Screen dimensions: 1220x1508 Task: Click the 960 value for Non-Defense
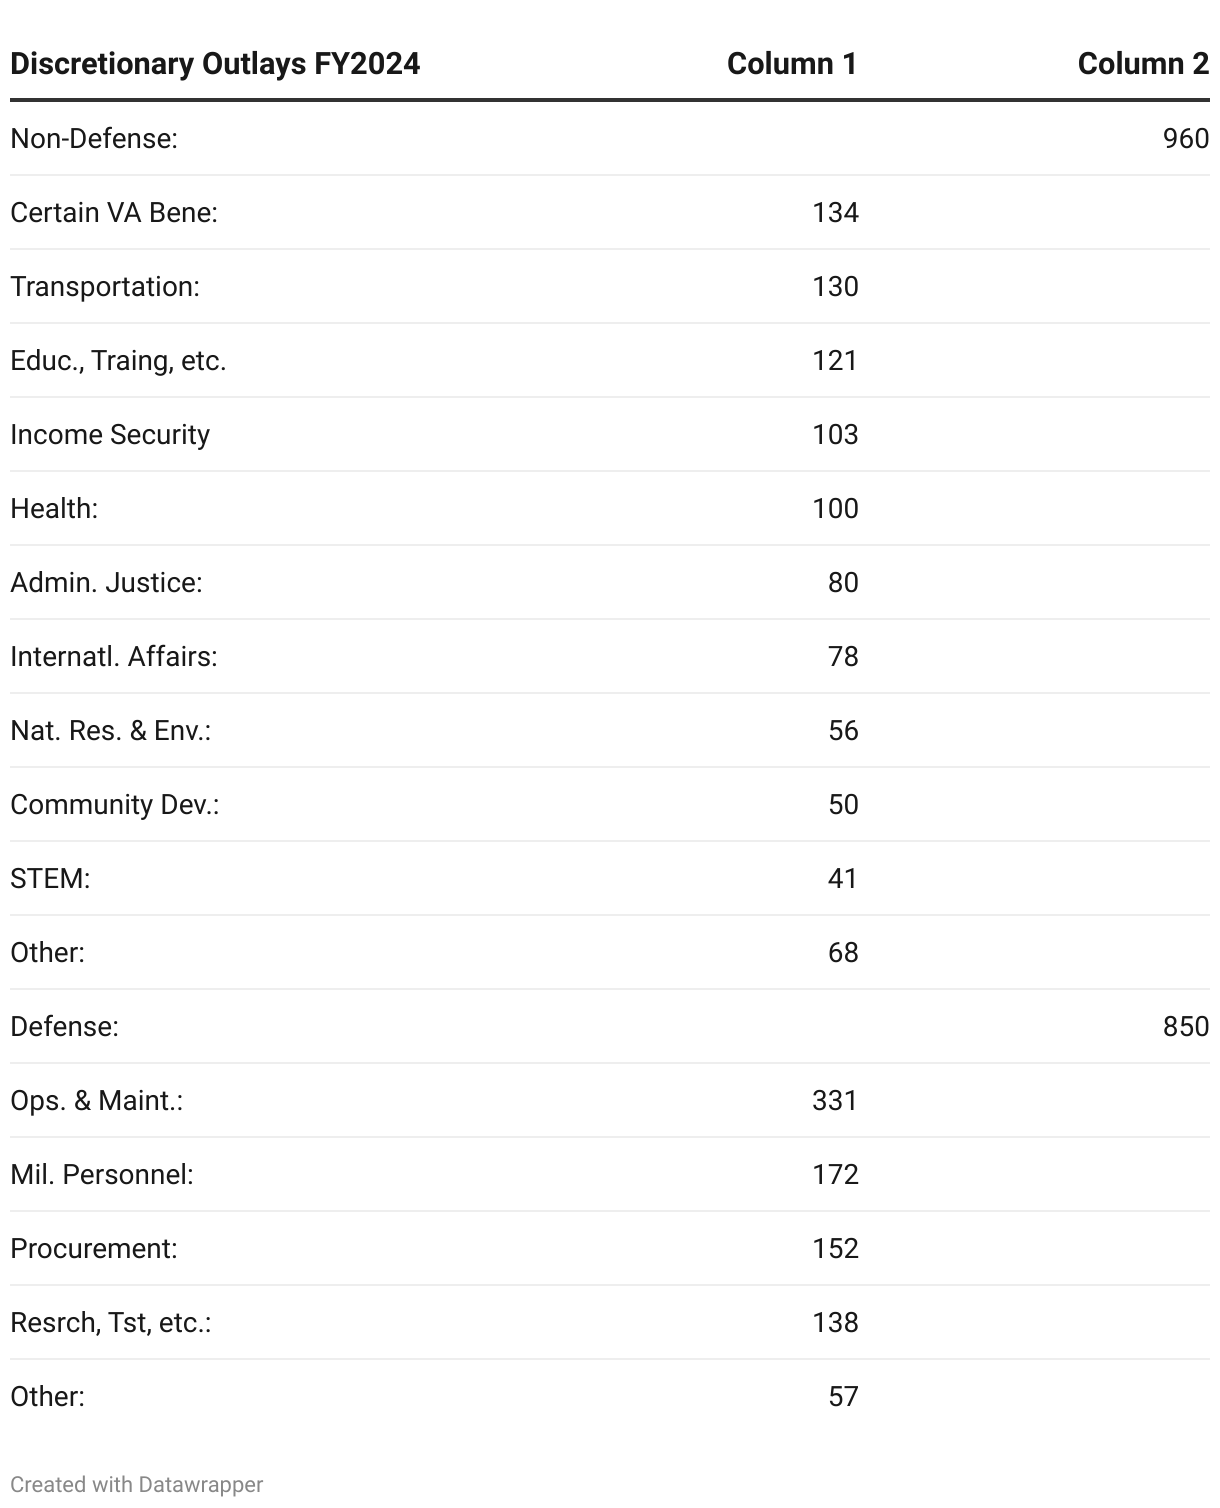tap(1186, 138)
